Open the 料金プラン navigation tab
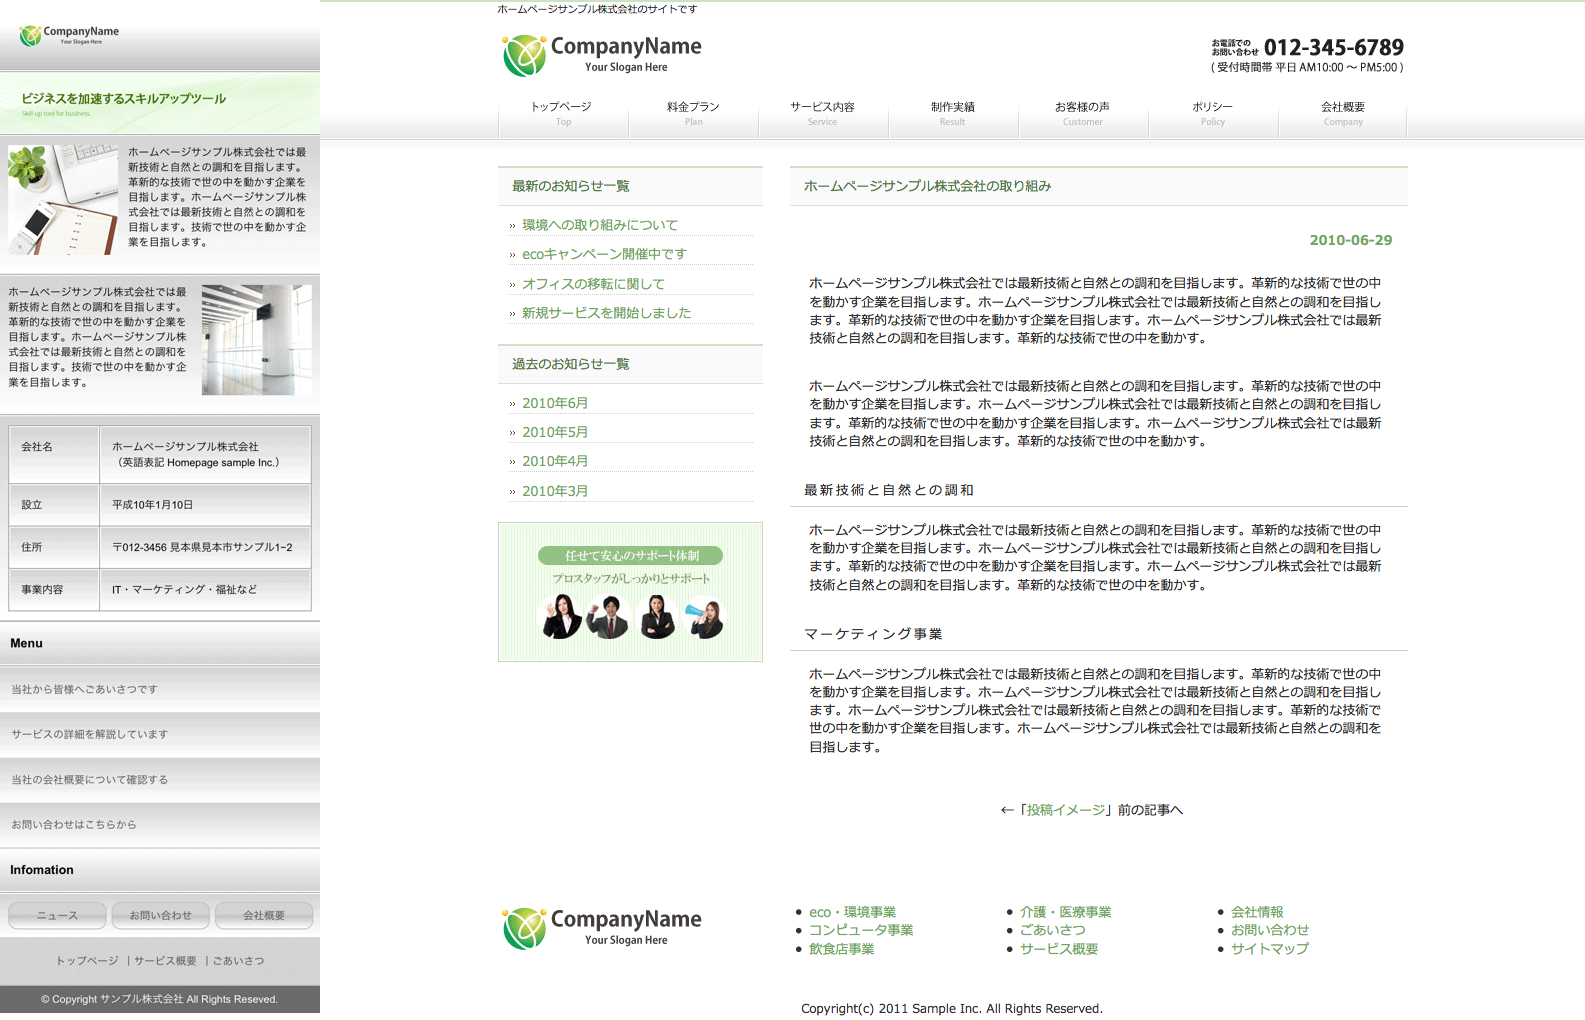 click(x=693, y=113)
